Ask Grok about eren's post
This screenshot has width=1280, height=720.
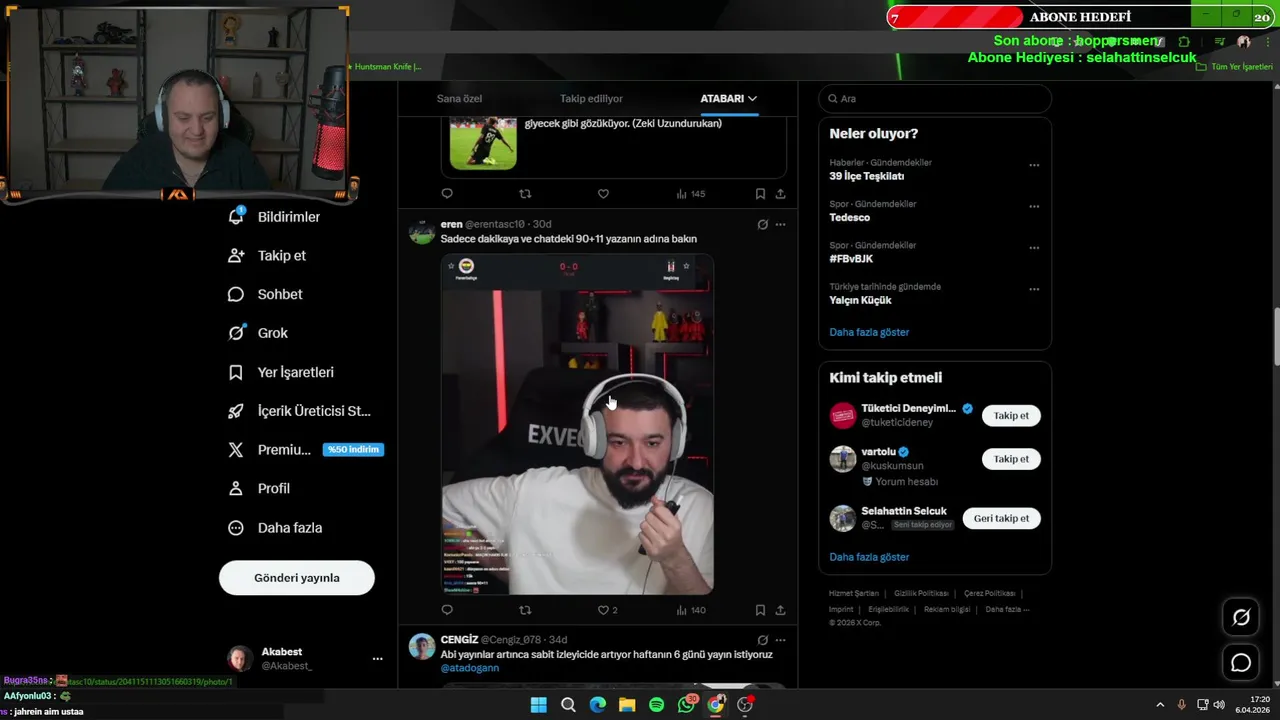[x=762, y=224]
